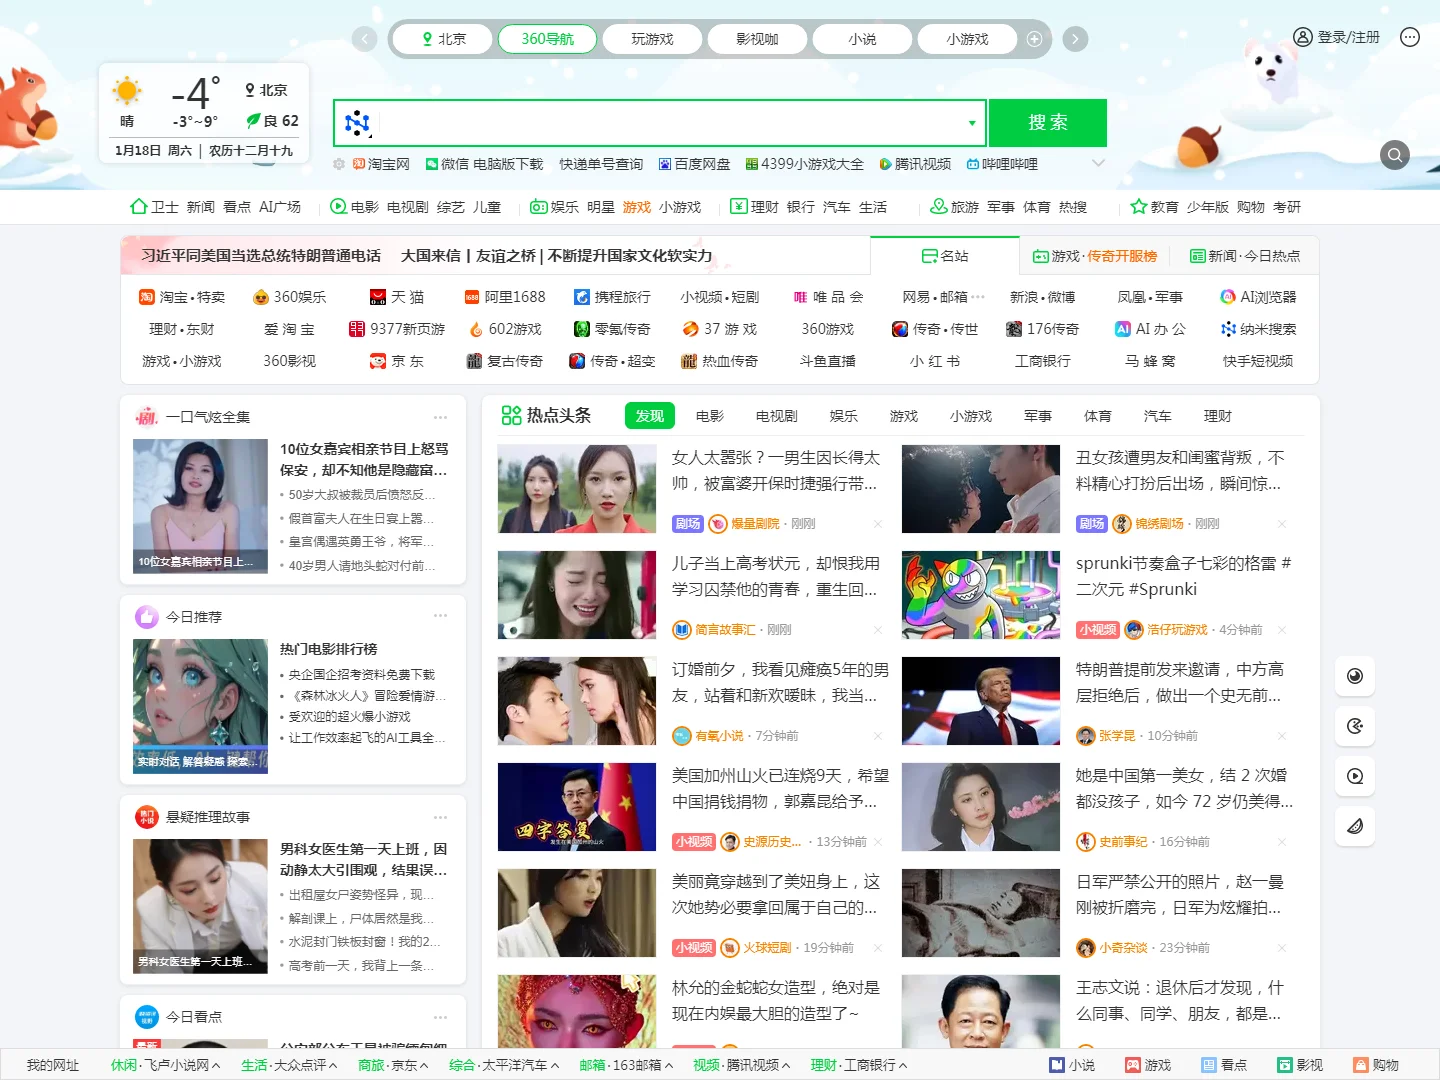Open the 百度网盘 quick link
The width and height of the screenshot is (1440, 1080).
pos(695,164)
